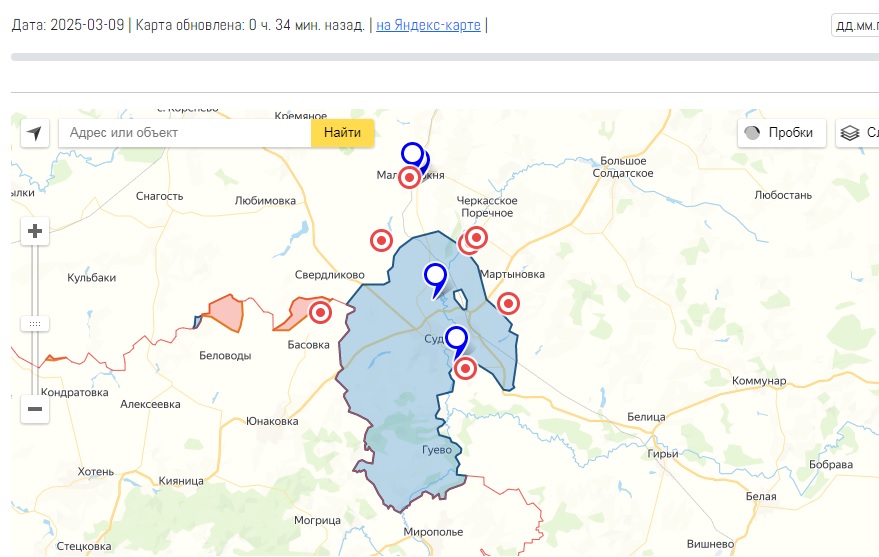This screenshot has width=879, height=557.
Task: Click the map zoom slider handle
Action: (35, 324)
